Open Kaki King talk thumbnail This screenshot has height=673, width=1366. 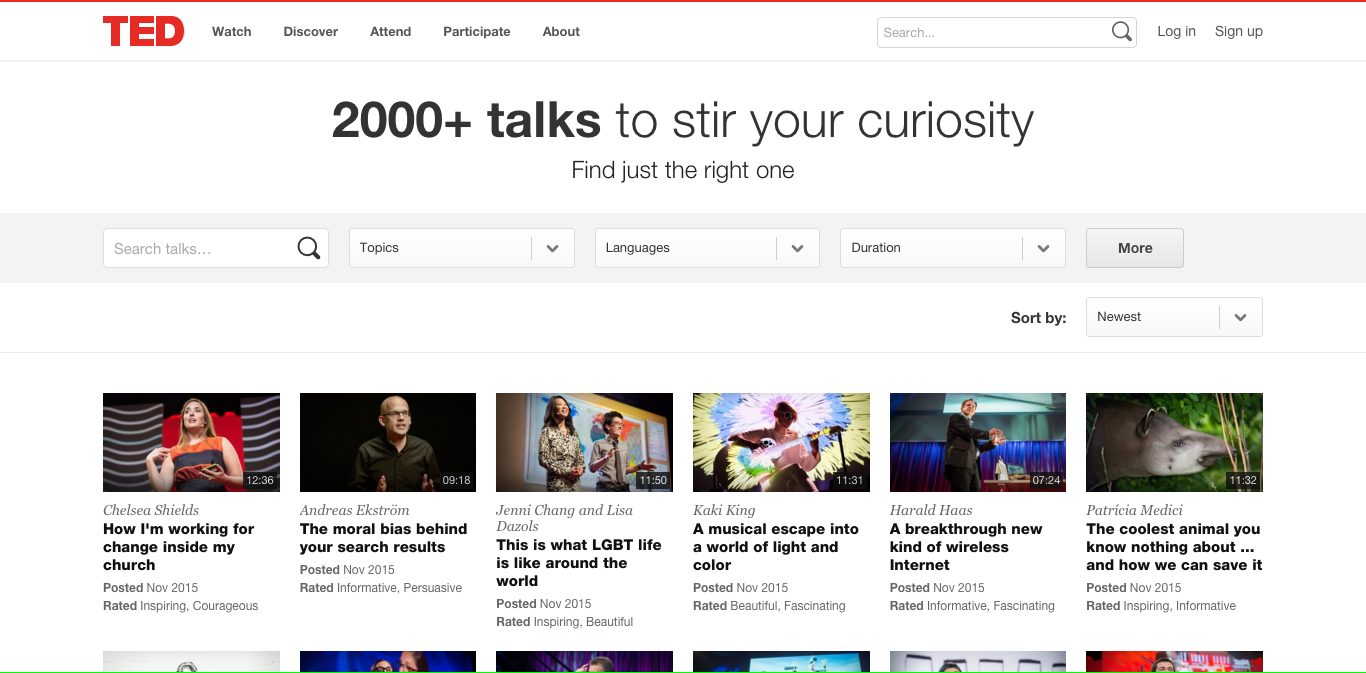(781, 442)
